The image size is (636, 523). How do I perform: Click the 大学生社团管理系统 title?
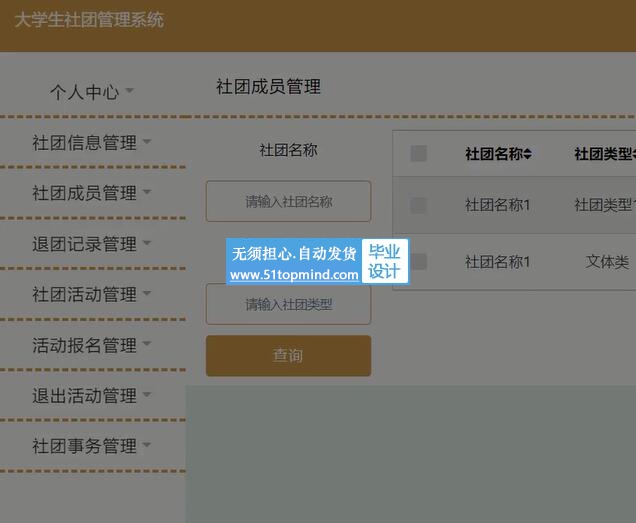(89, 20)
